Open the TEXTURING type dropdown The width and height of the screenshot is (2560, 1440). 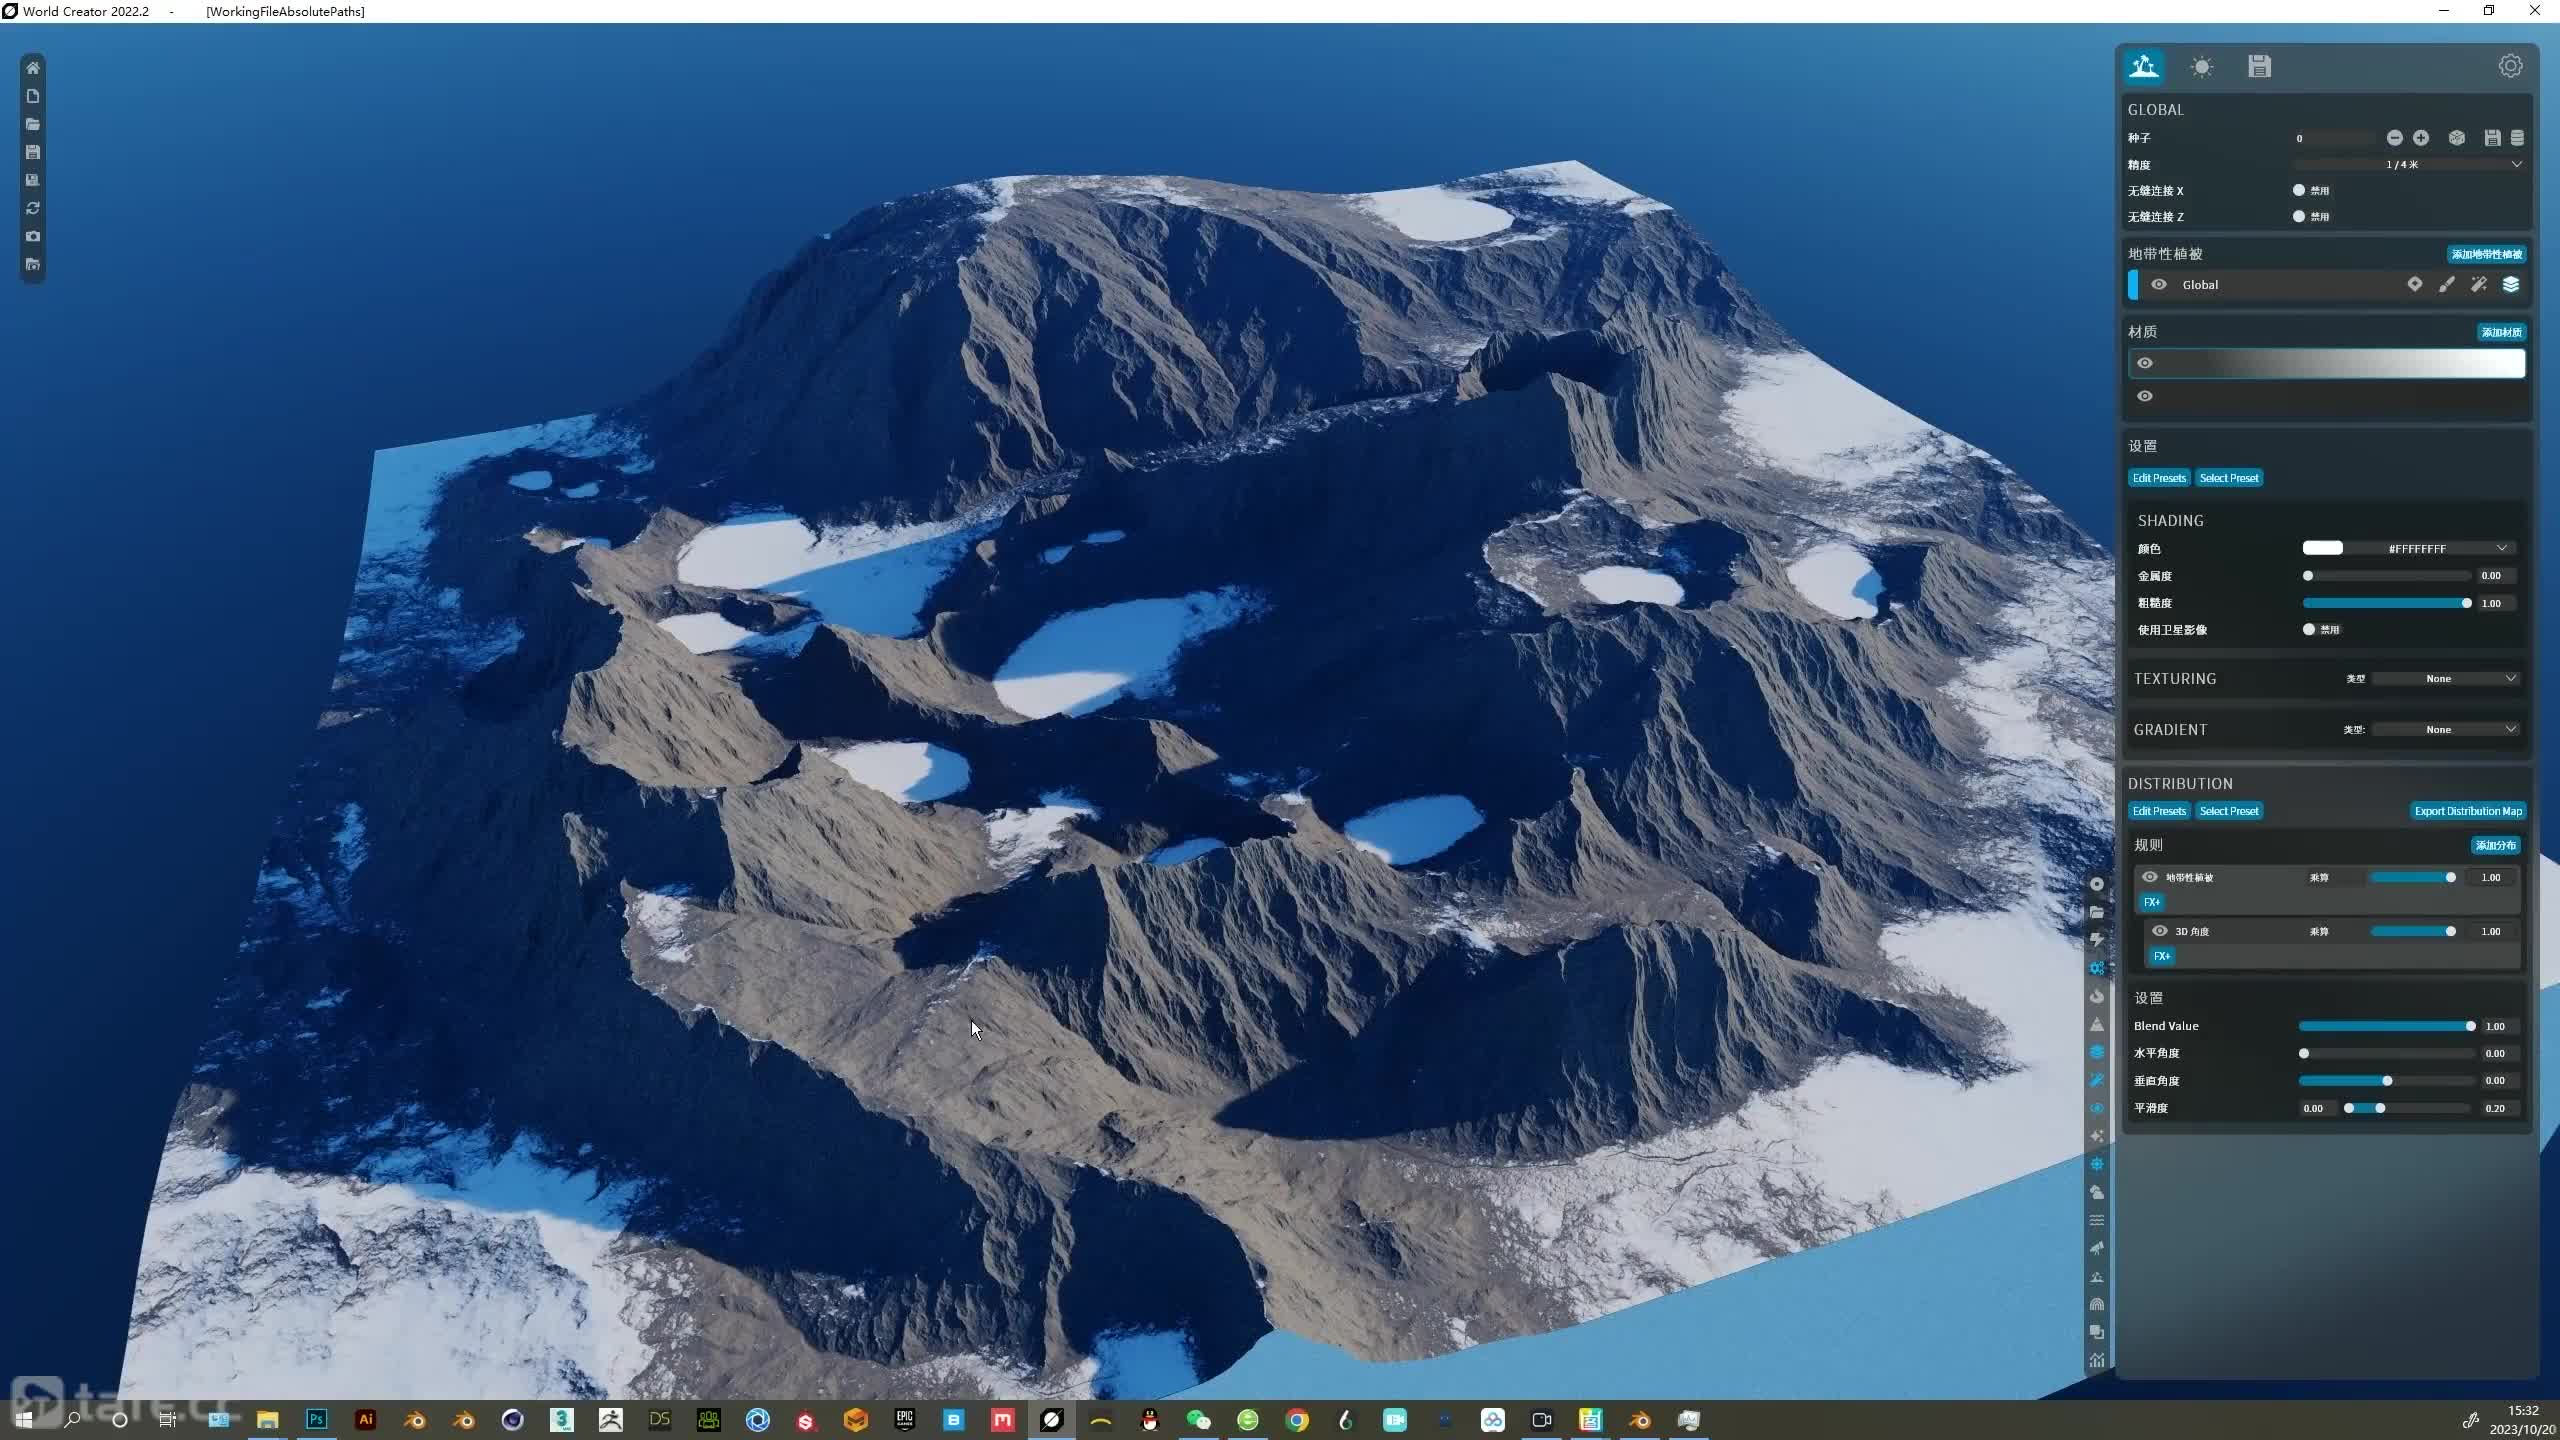click(x=2445, y=678)
